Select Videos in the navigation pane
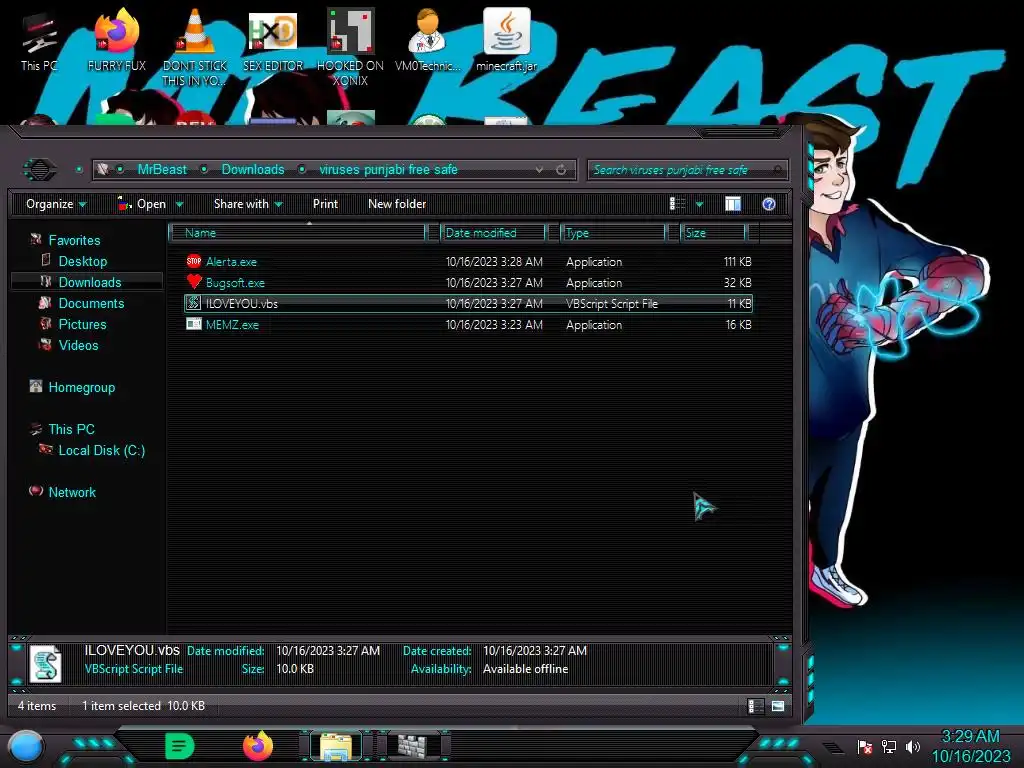Viewport: 1024px width, 768px height. (78, 345)
